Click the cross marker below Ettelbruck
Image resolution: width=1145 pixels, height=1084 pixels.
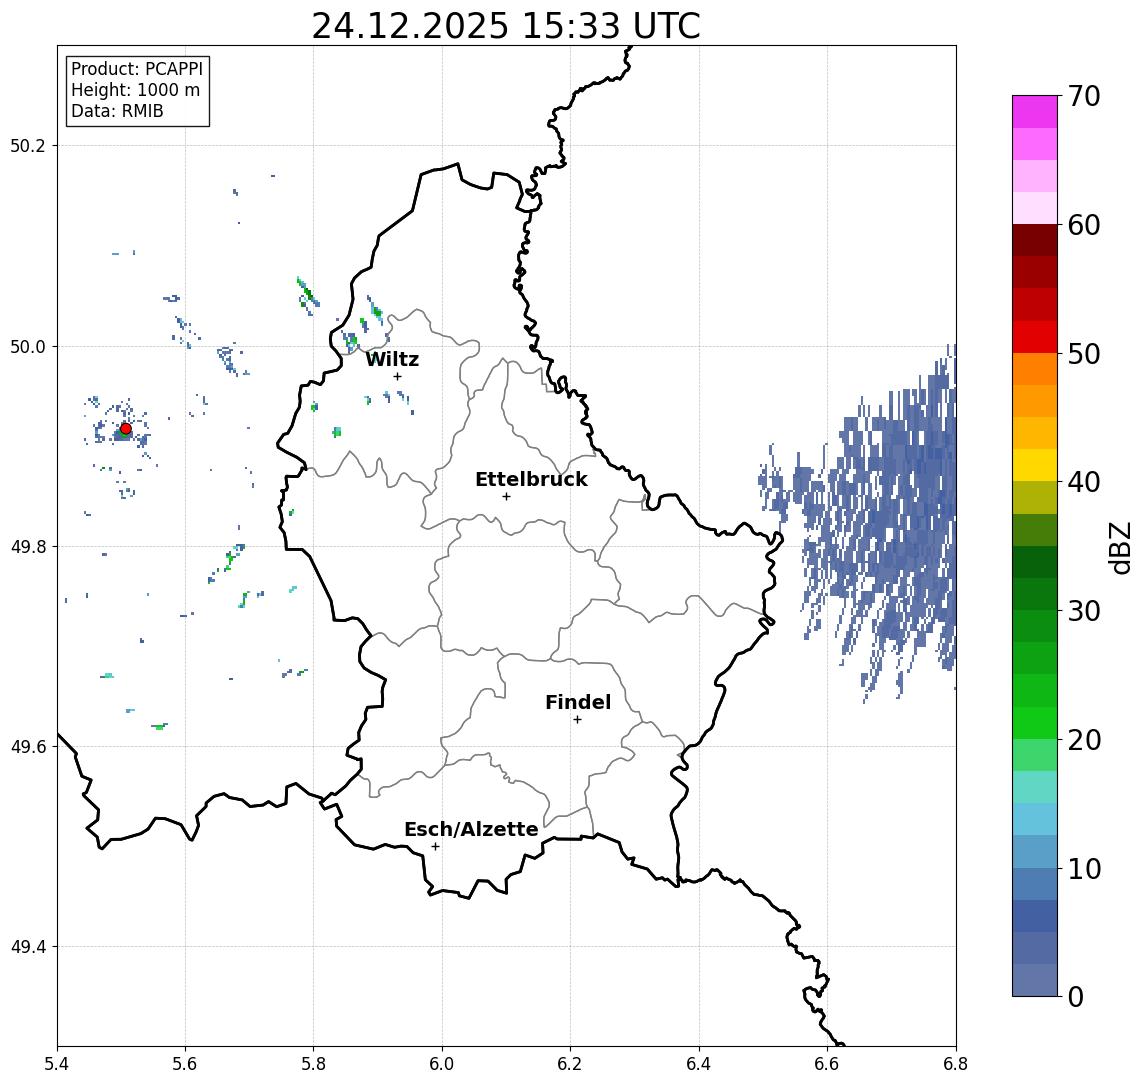pyautogui.click(x=506, y=497)
